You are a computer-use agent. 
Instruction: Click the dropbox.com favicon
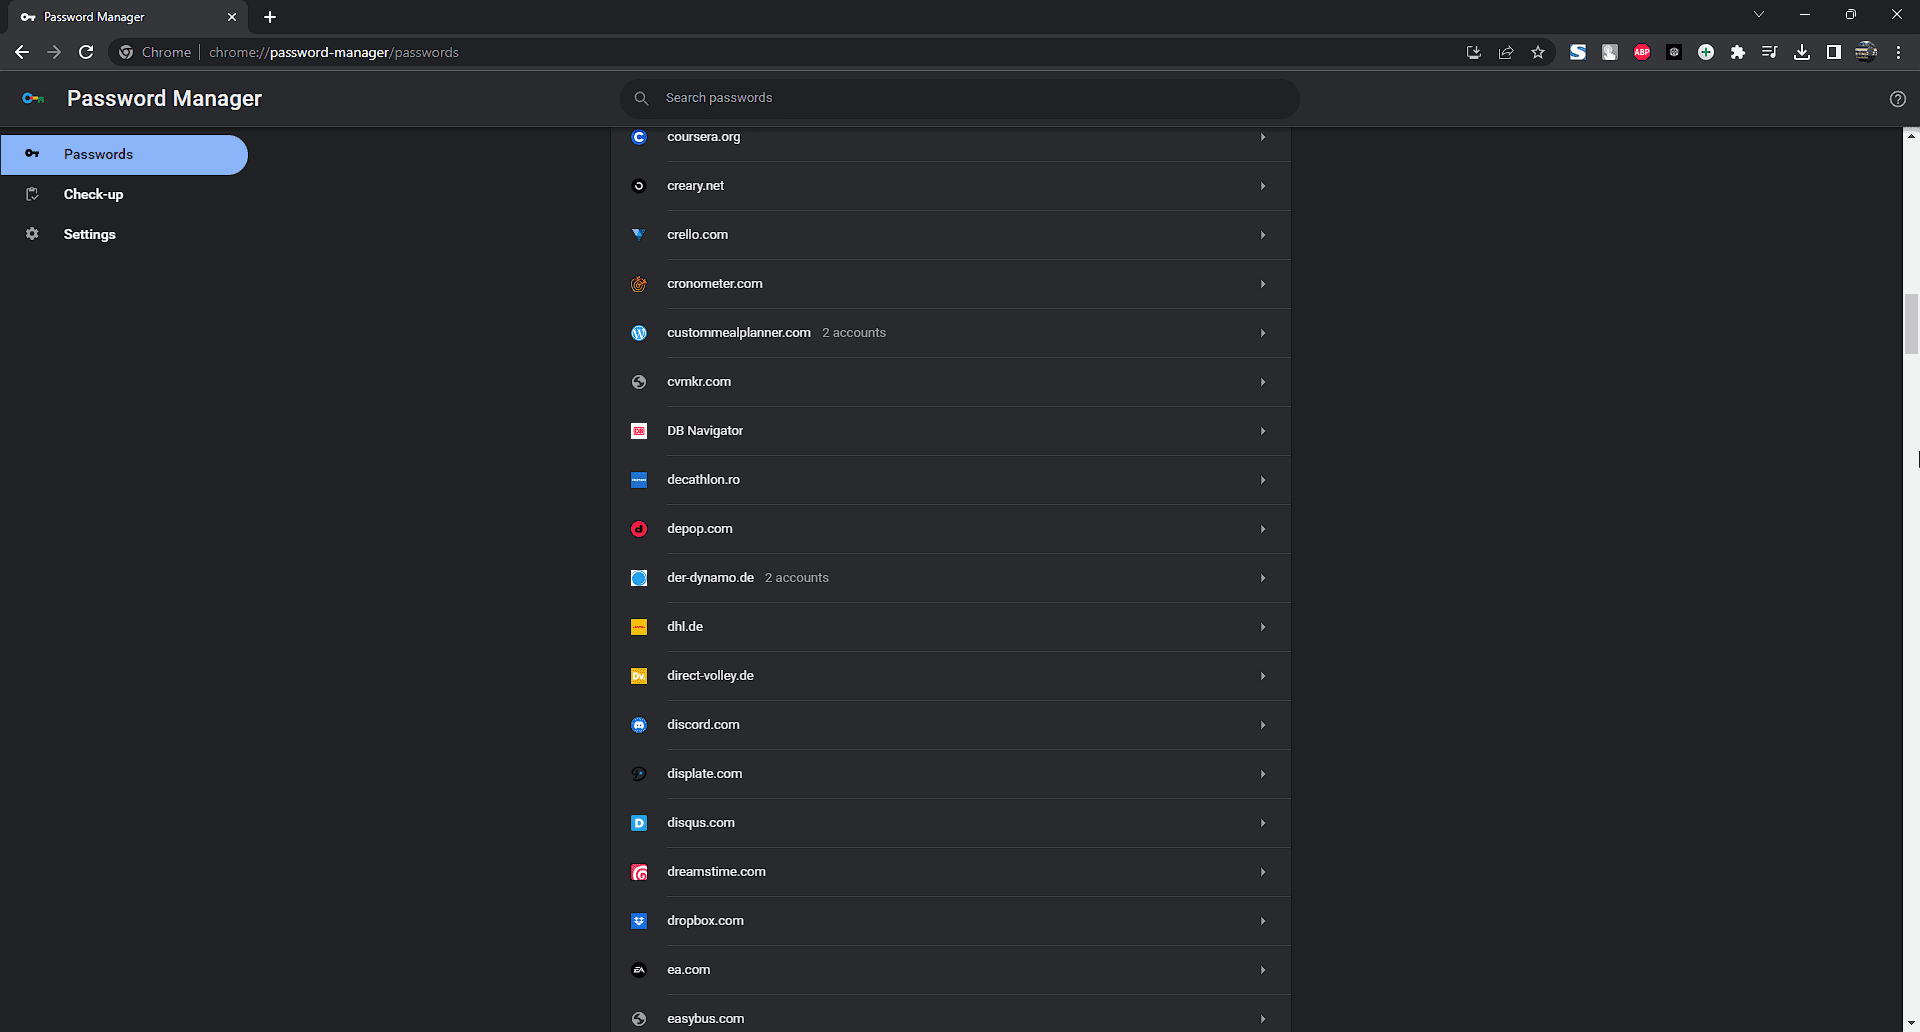tap(639, 921)
